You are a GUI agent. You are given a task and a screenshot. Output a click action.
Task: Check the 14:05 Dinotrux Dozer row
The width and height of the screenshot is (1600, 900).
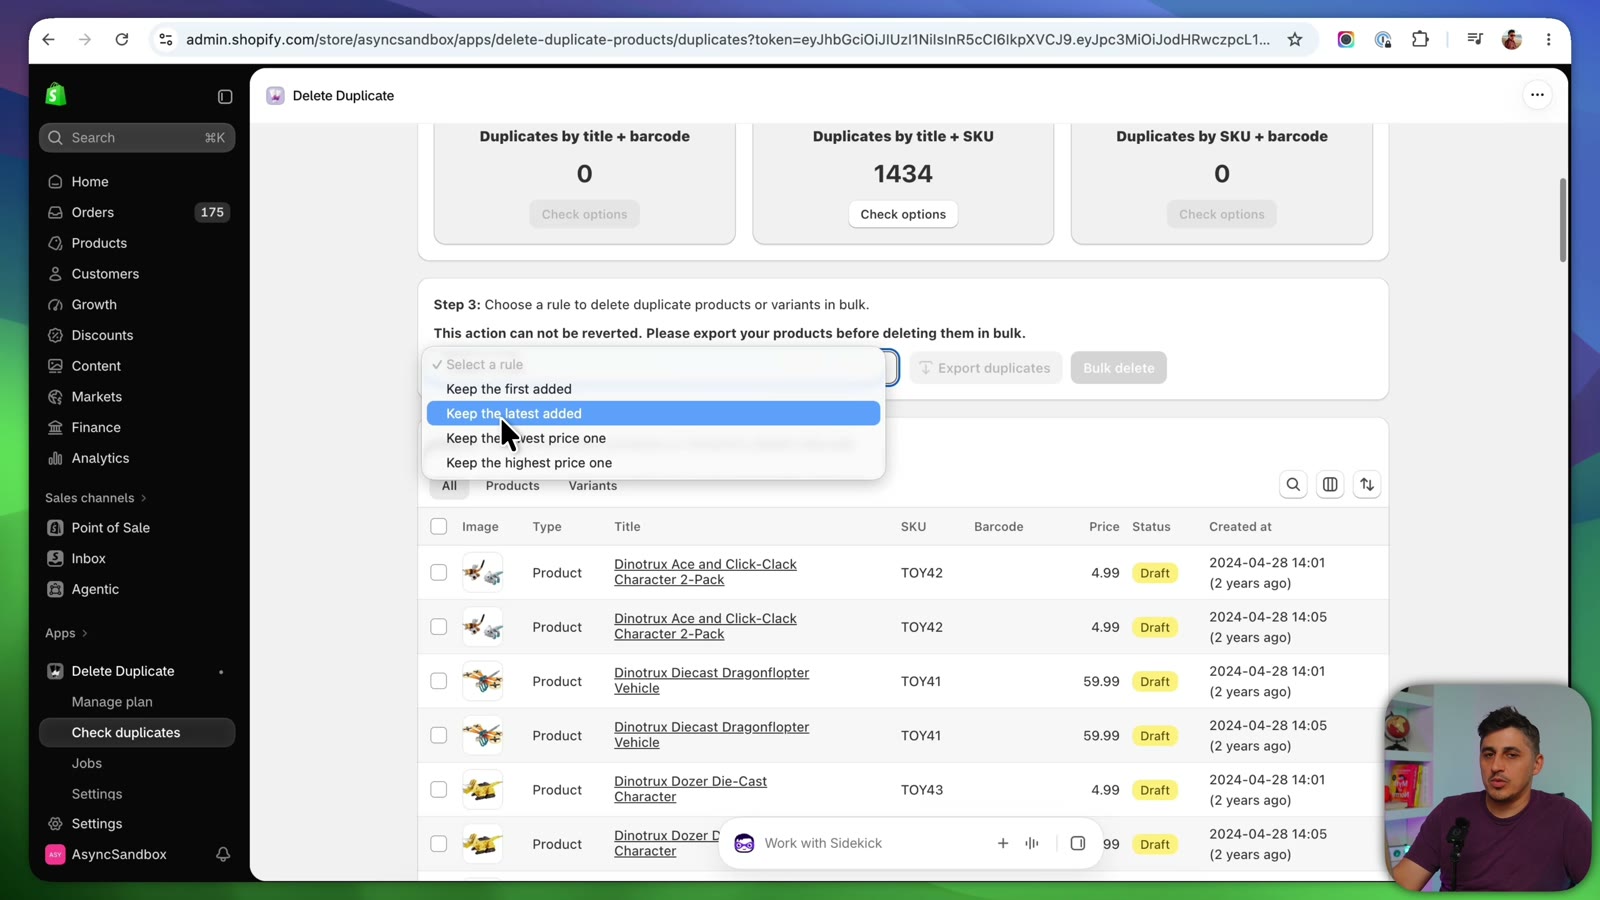click(x=439, y=844)
